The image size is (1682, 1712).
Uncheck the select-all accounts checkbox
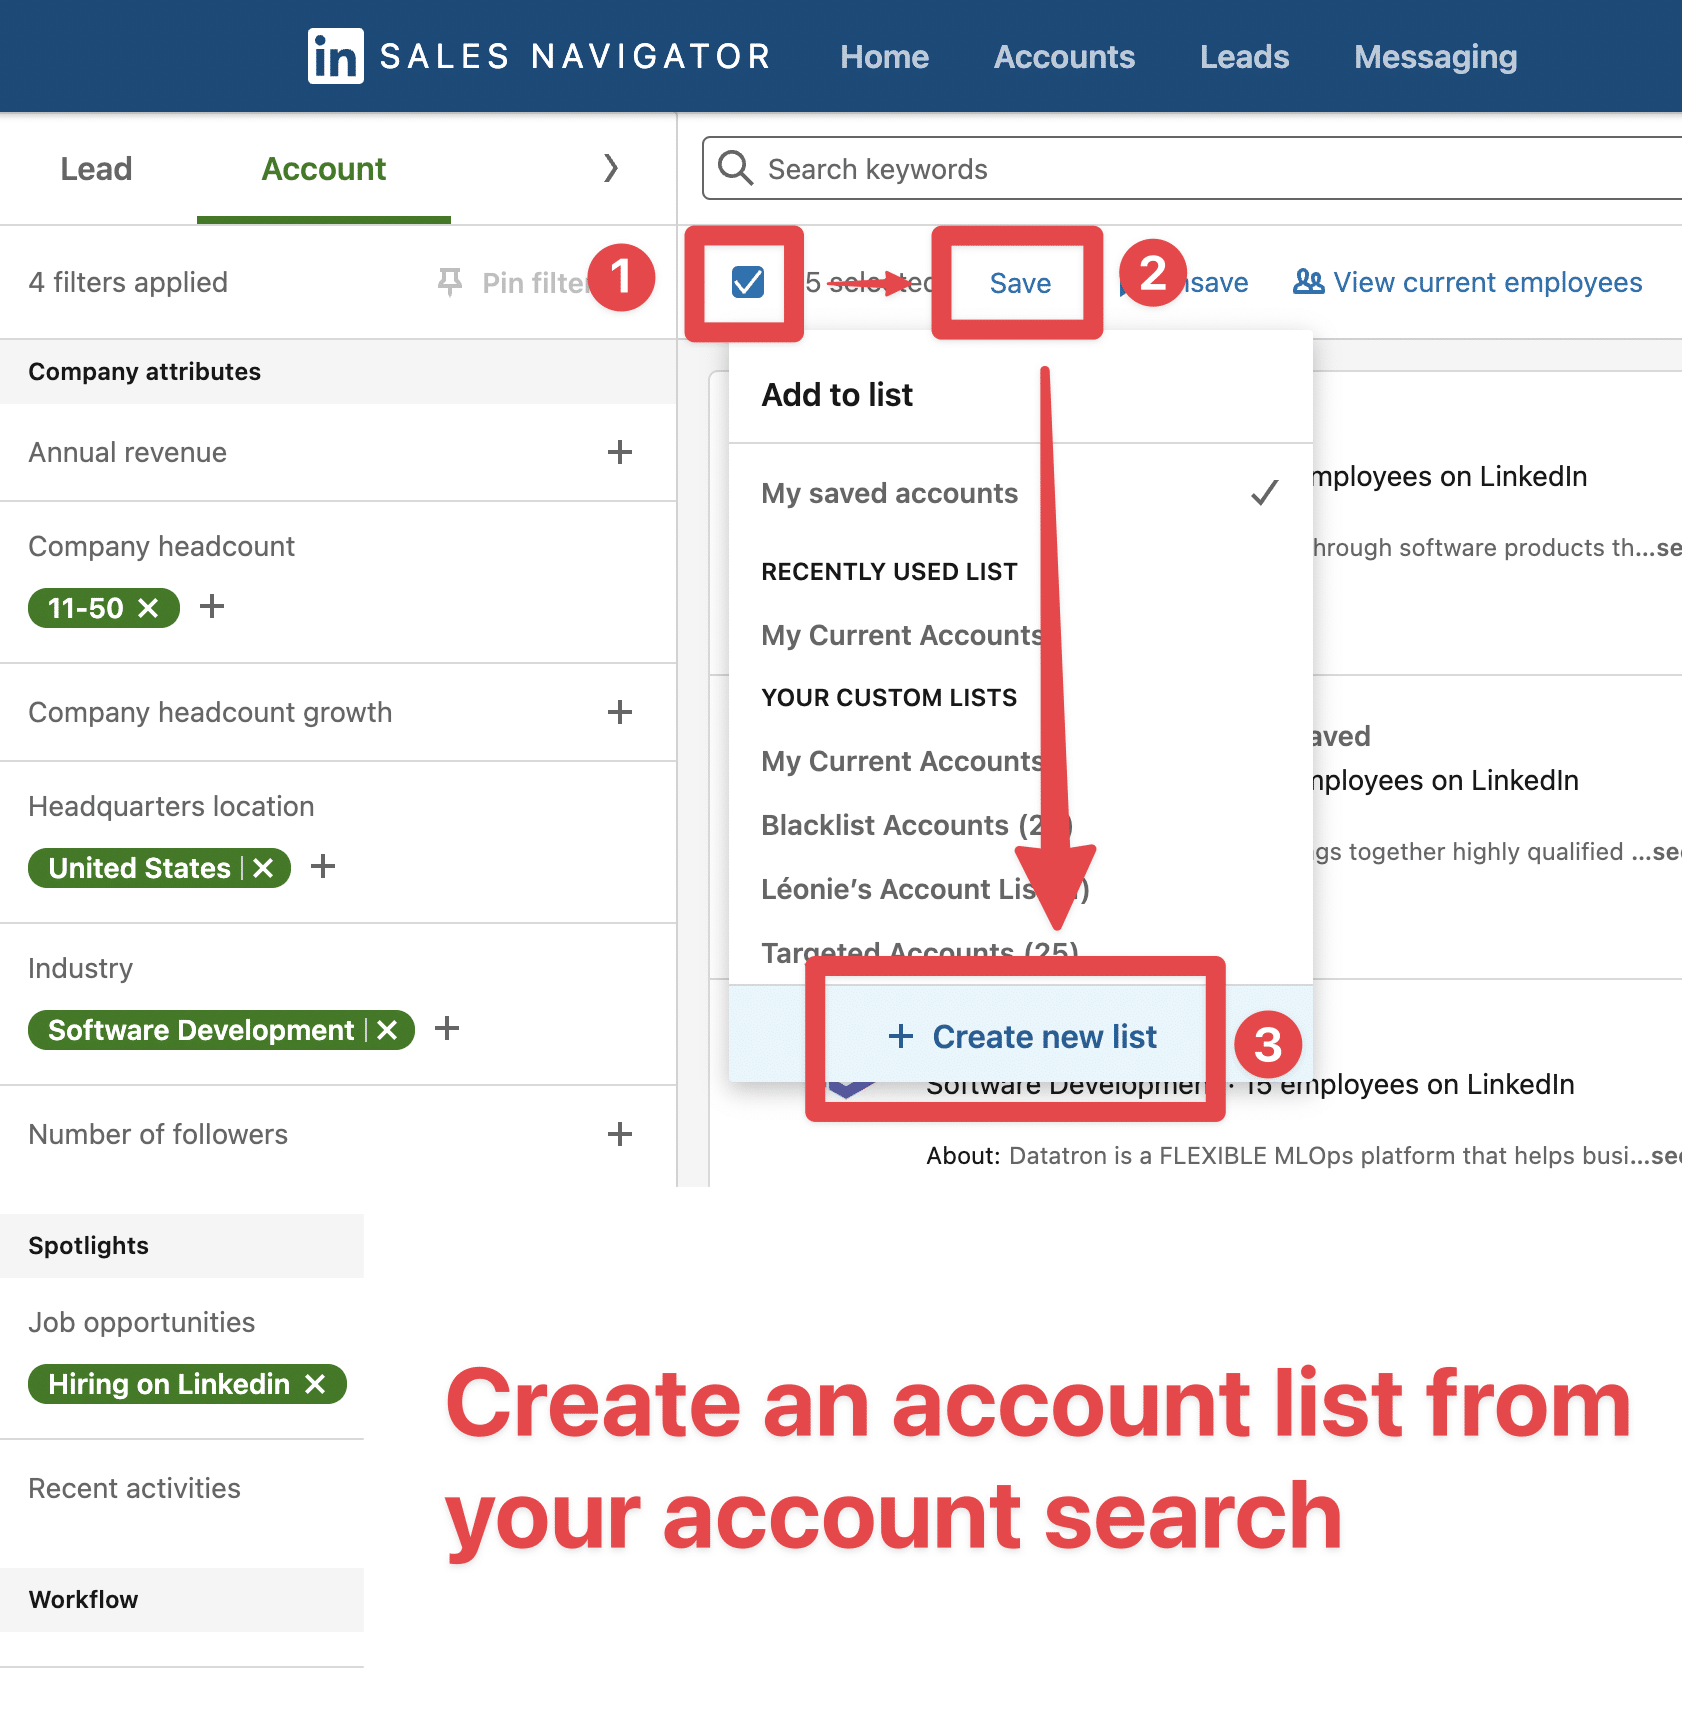pos(747,283)
